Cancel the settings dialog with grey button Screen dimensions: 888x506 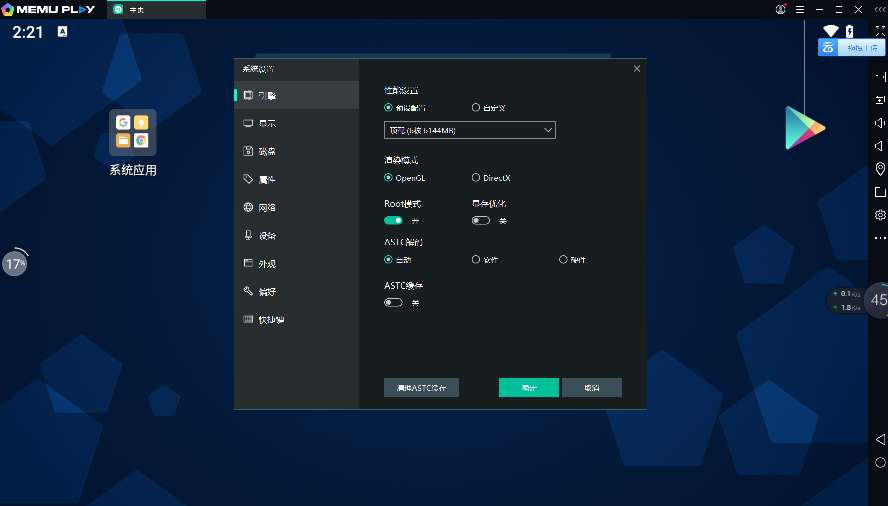[592, 388]
